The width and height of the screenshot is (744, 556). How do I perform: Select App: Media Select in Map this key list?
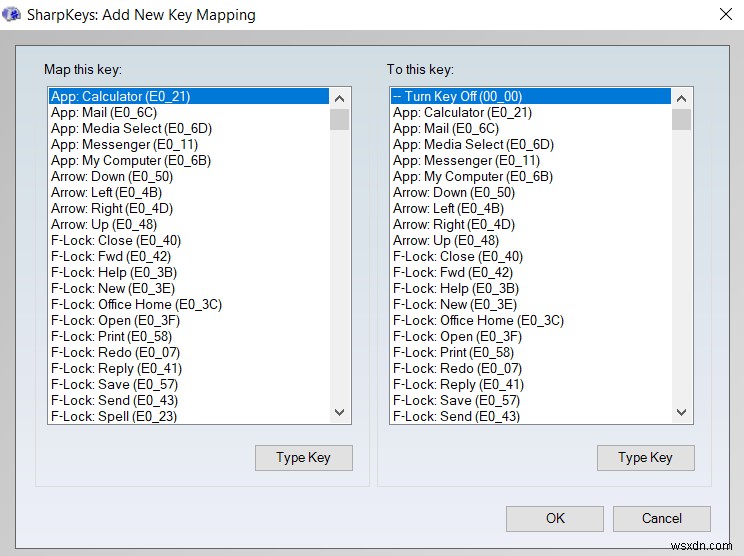(189, 129)
